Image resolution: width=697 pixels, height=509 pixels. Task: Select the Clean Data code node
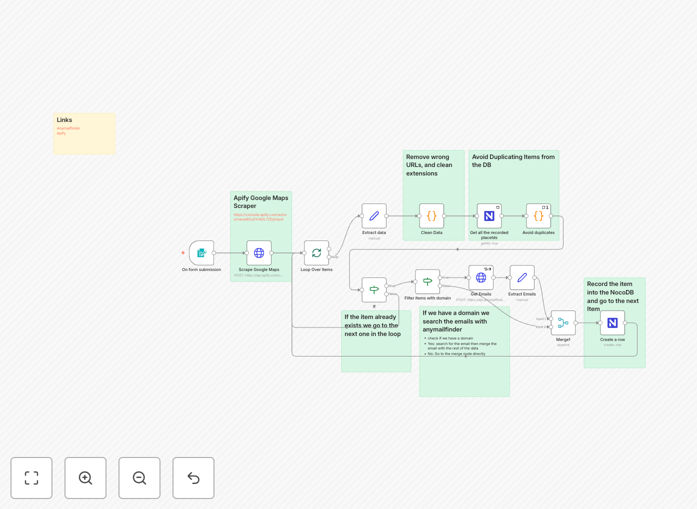pos(432,216)
